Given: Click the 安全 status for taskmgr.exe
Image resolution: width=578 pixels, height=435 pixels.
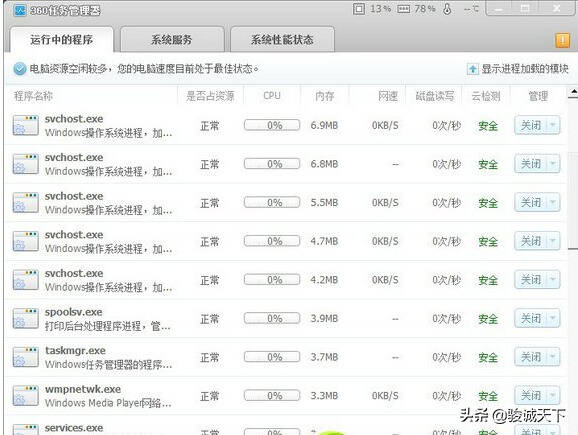Looking at the screenshot, I should pos(488,358).
